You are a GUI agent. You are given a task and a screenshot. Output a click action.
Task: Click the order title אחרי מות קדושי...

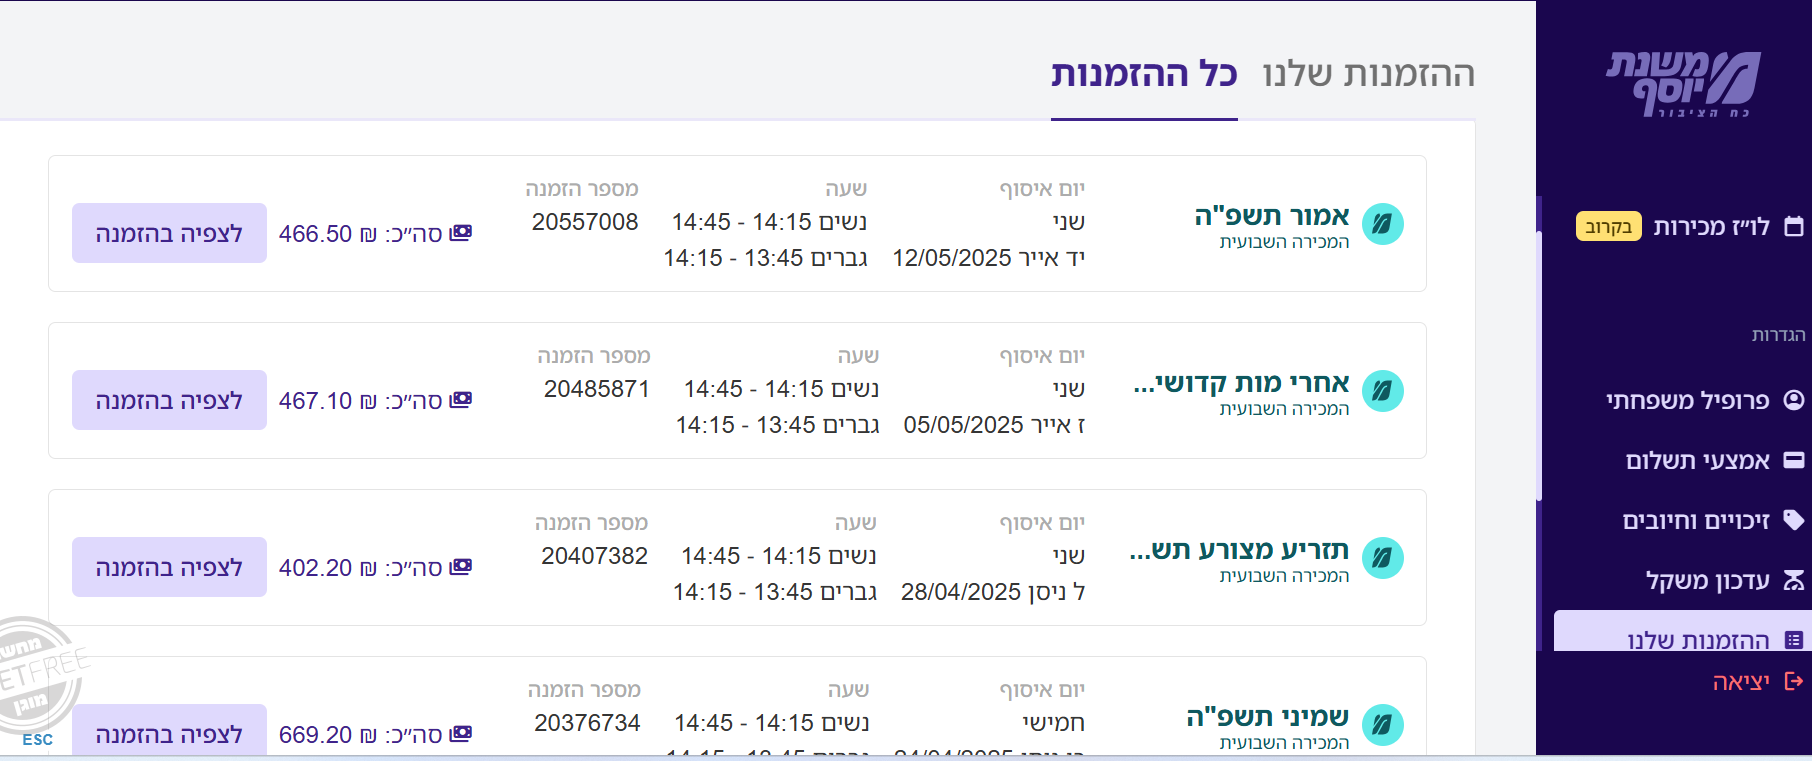click(x=1241, y=383)
